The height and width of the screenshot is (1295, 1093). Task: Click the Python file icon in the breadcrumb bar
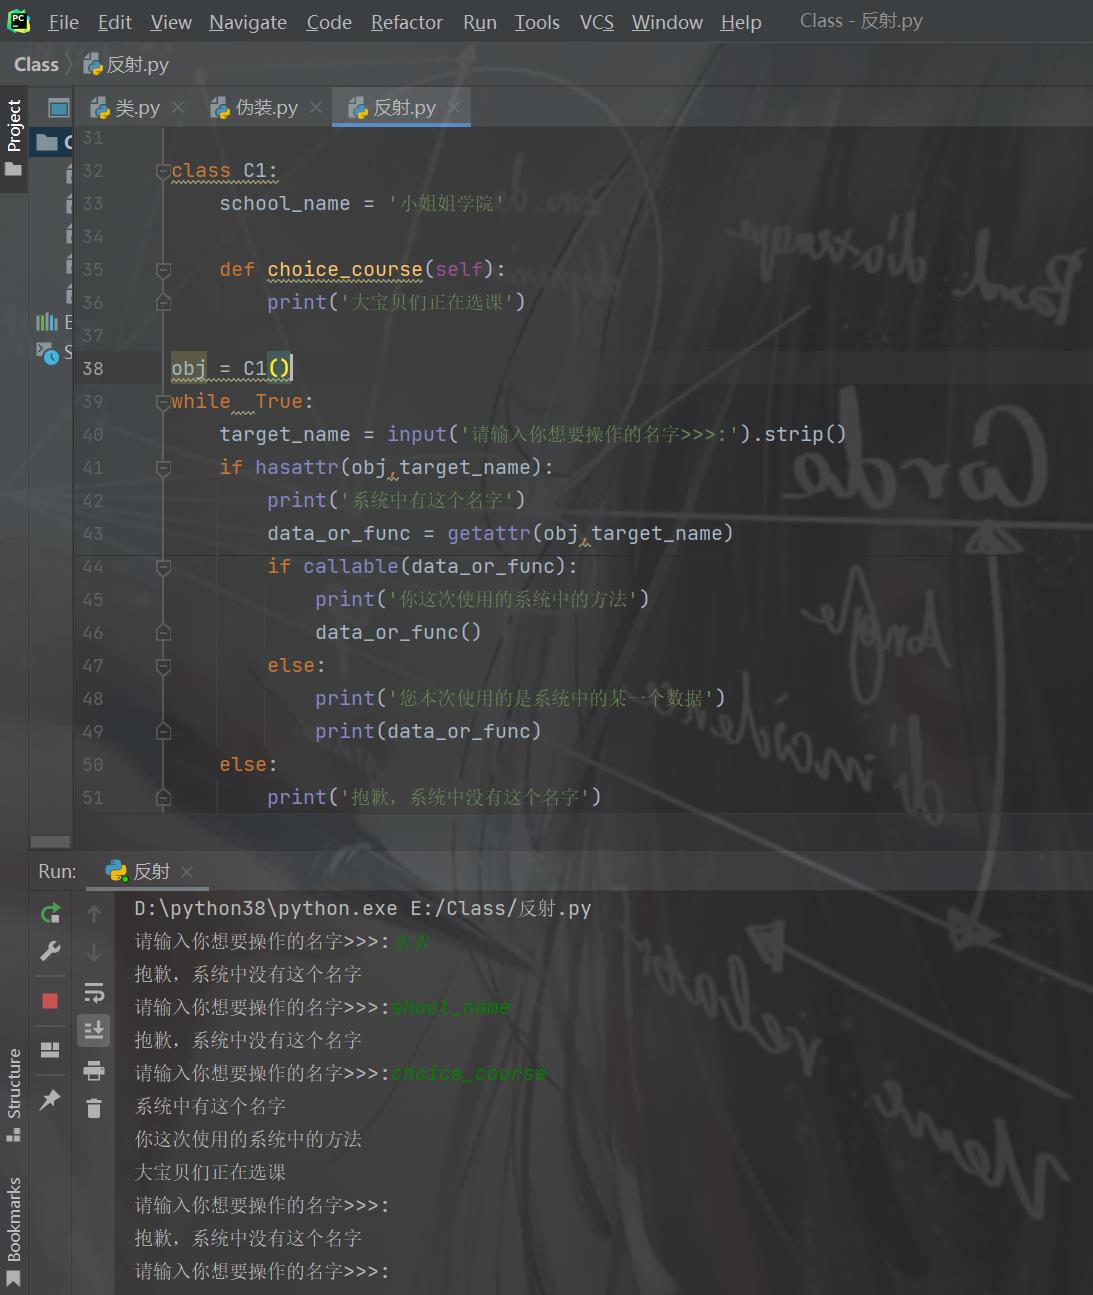tap(93, 65)
